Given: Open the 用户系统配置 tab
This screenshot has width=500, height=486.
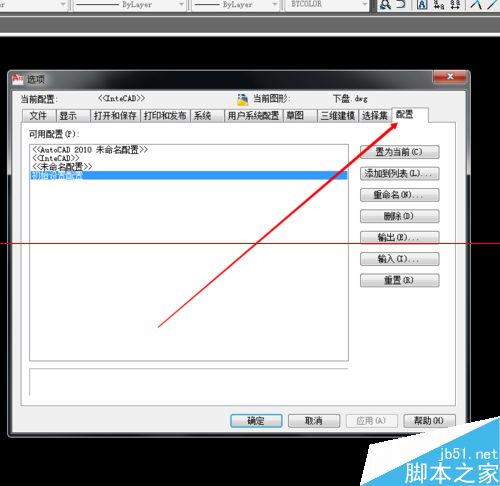Looking at the screenshot, I should click(x=254, y=116).
